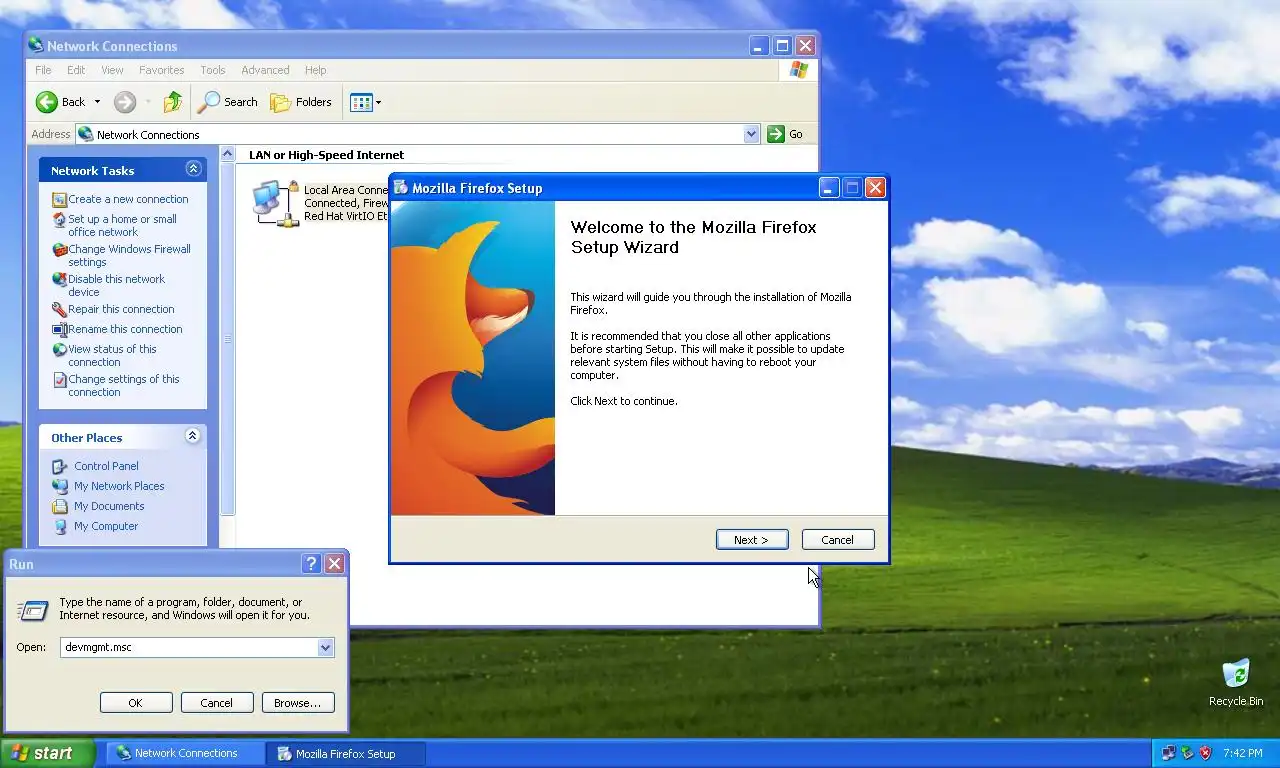The height and width of the screenshot is (768, 1280).
Task: Open the Advanced menu
Action: coord(265,70)
